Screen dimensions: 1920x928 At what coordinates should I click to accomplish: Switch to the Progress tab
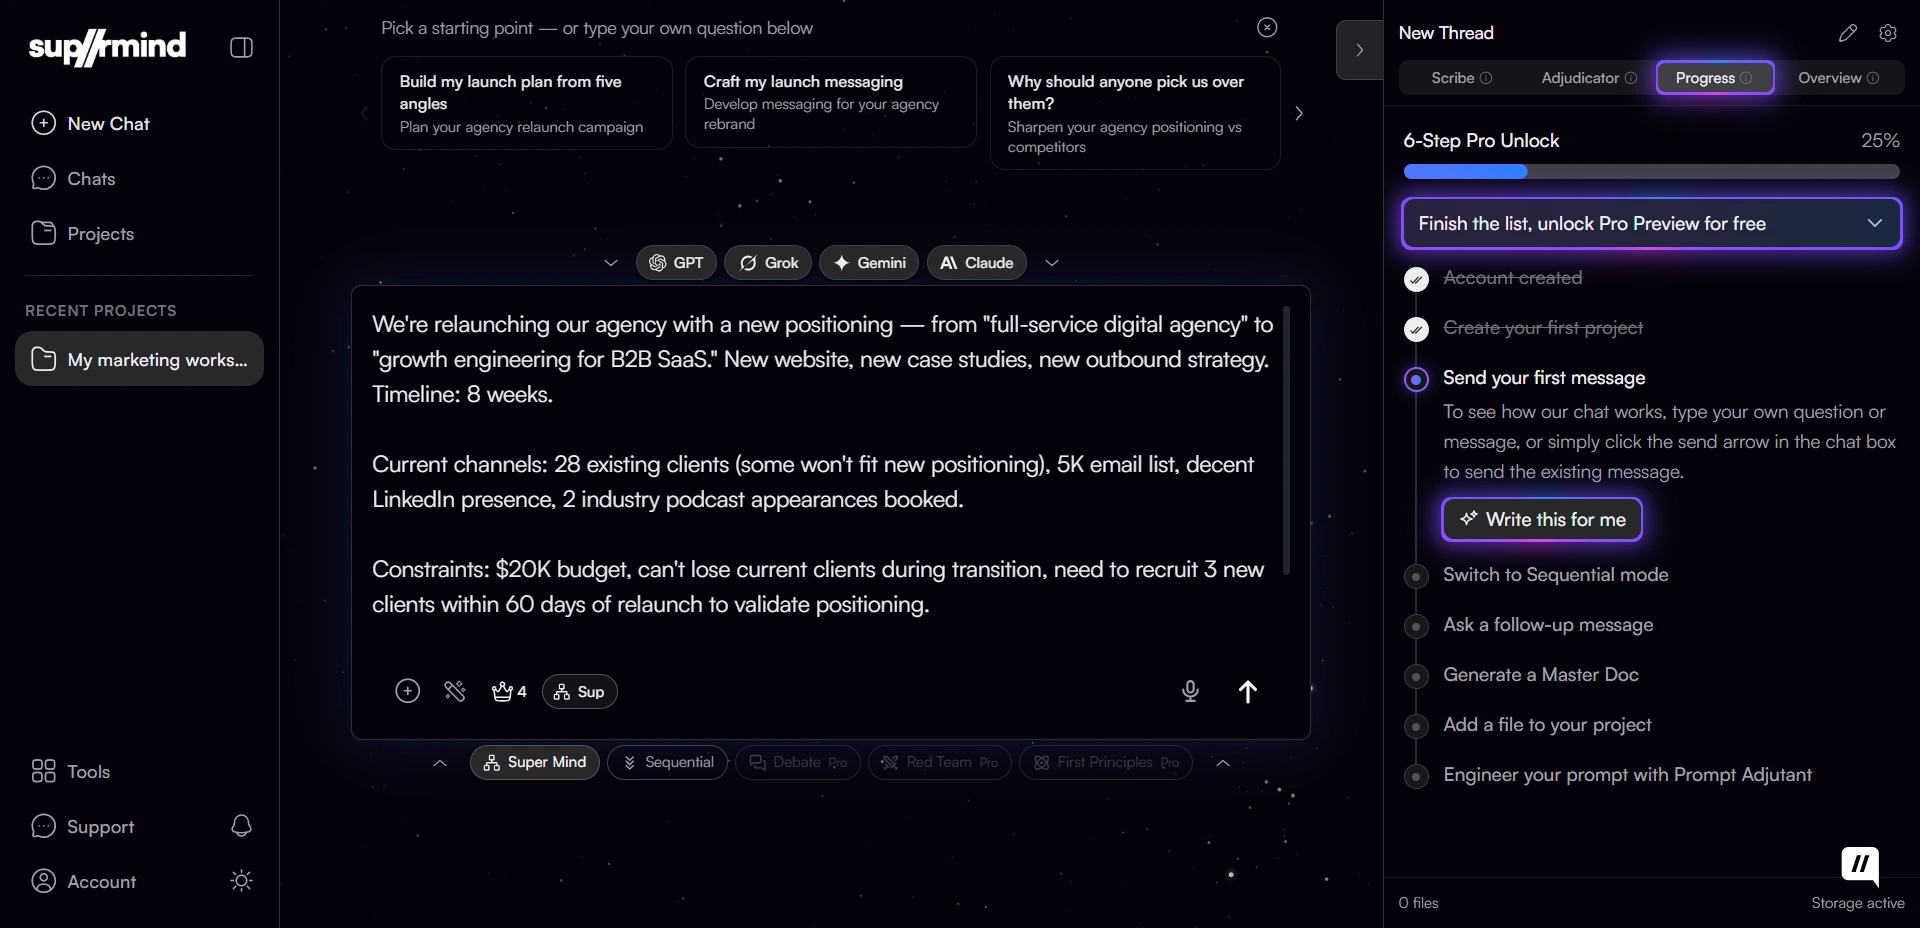(1715, 78)
